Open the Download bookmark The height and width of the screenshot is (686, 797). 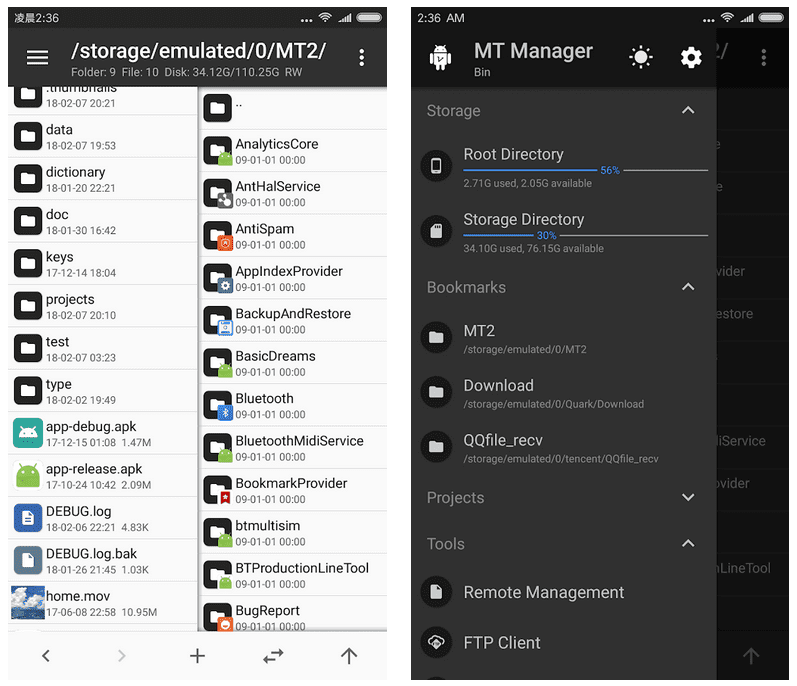pos(564,393)
